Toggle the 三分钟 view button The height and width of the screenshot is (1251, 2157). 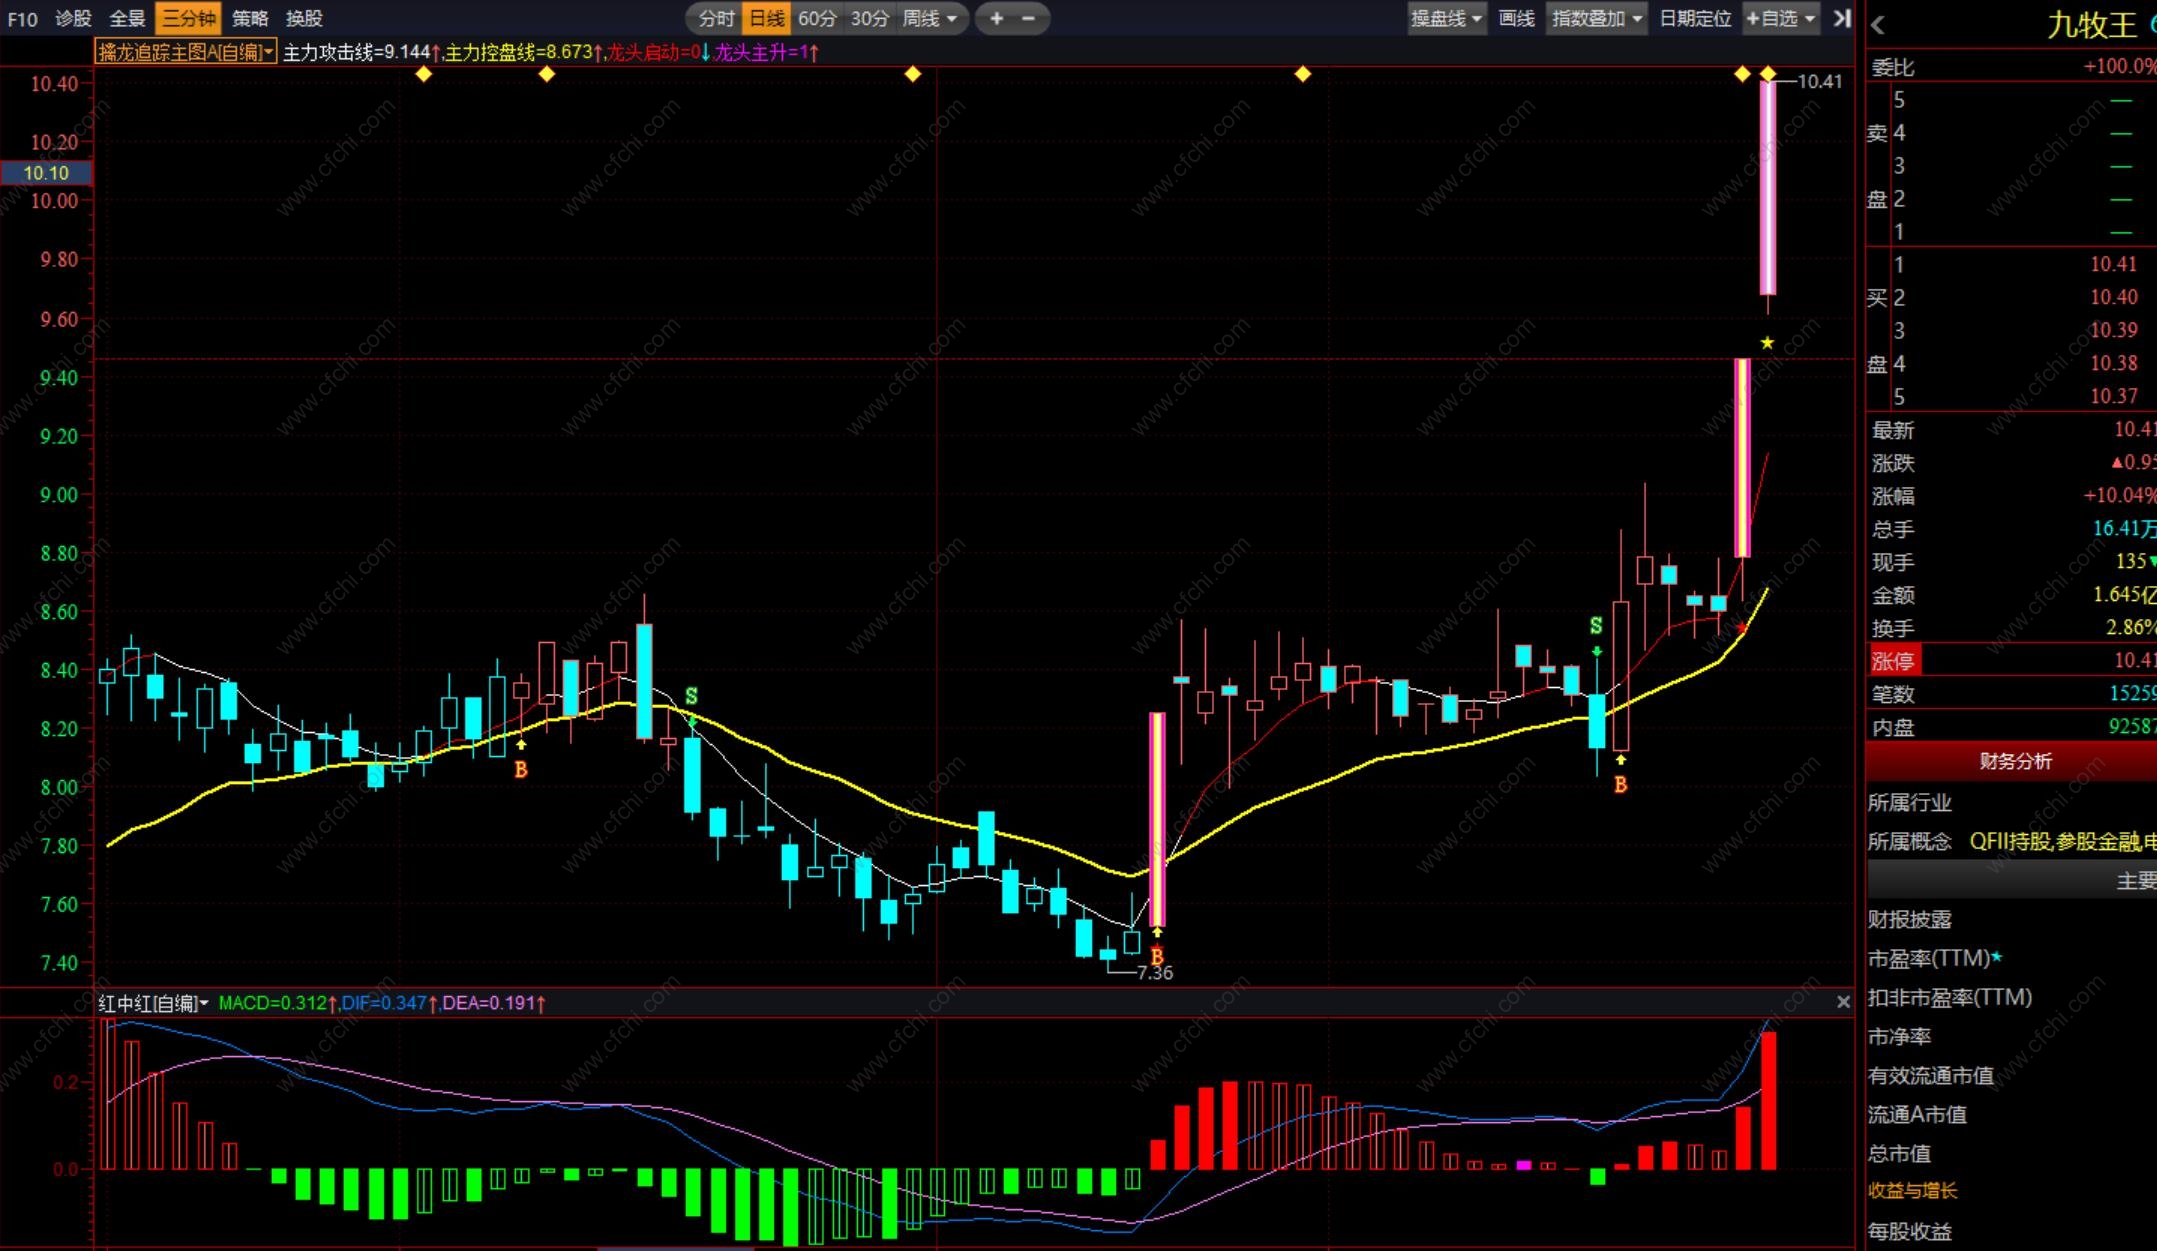pyautogui.click(x=188, y=18)
